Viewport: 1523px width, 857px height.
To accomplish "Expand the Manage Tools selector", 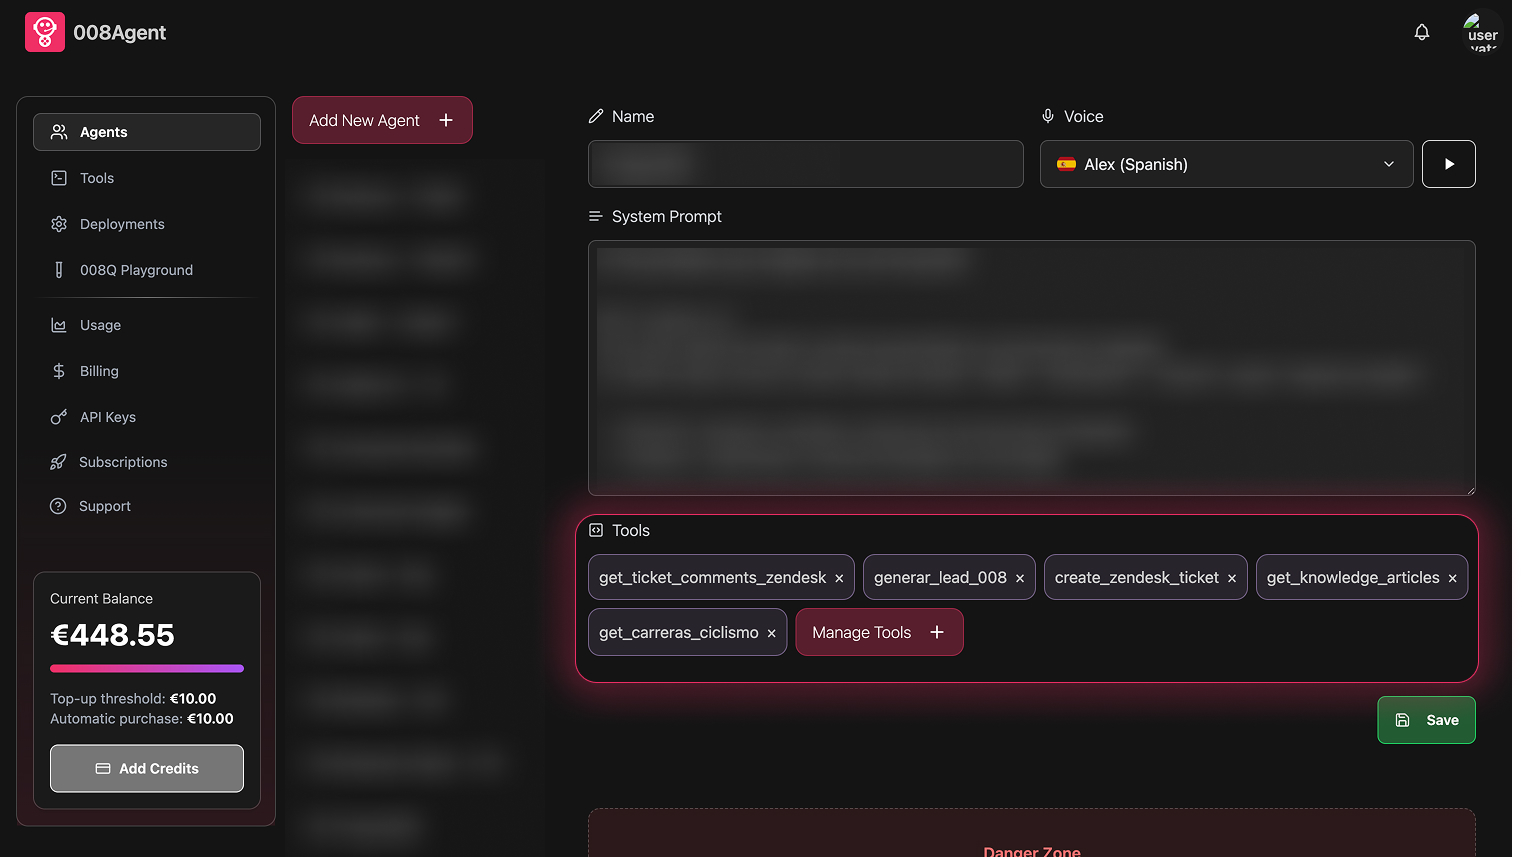I will (x=879, y=631).
